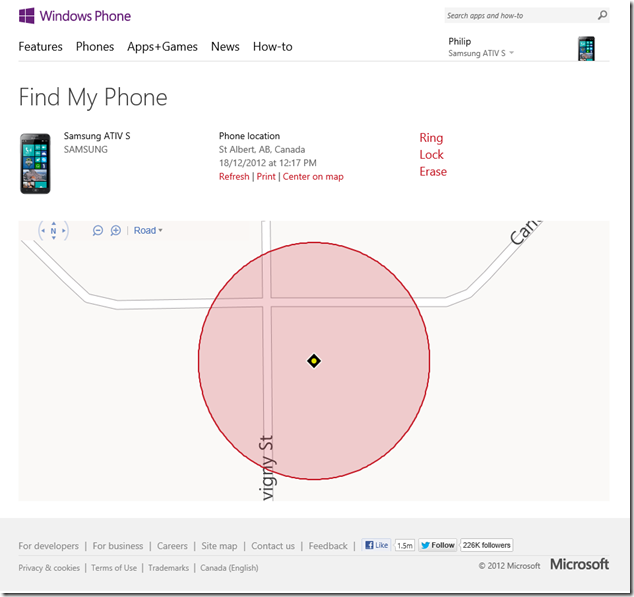Image resolution: width=634 pixels, height=597 pixels.
Task: Click Center on map link
Action: click(x=313, y=177)
